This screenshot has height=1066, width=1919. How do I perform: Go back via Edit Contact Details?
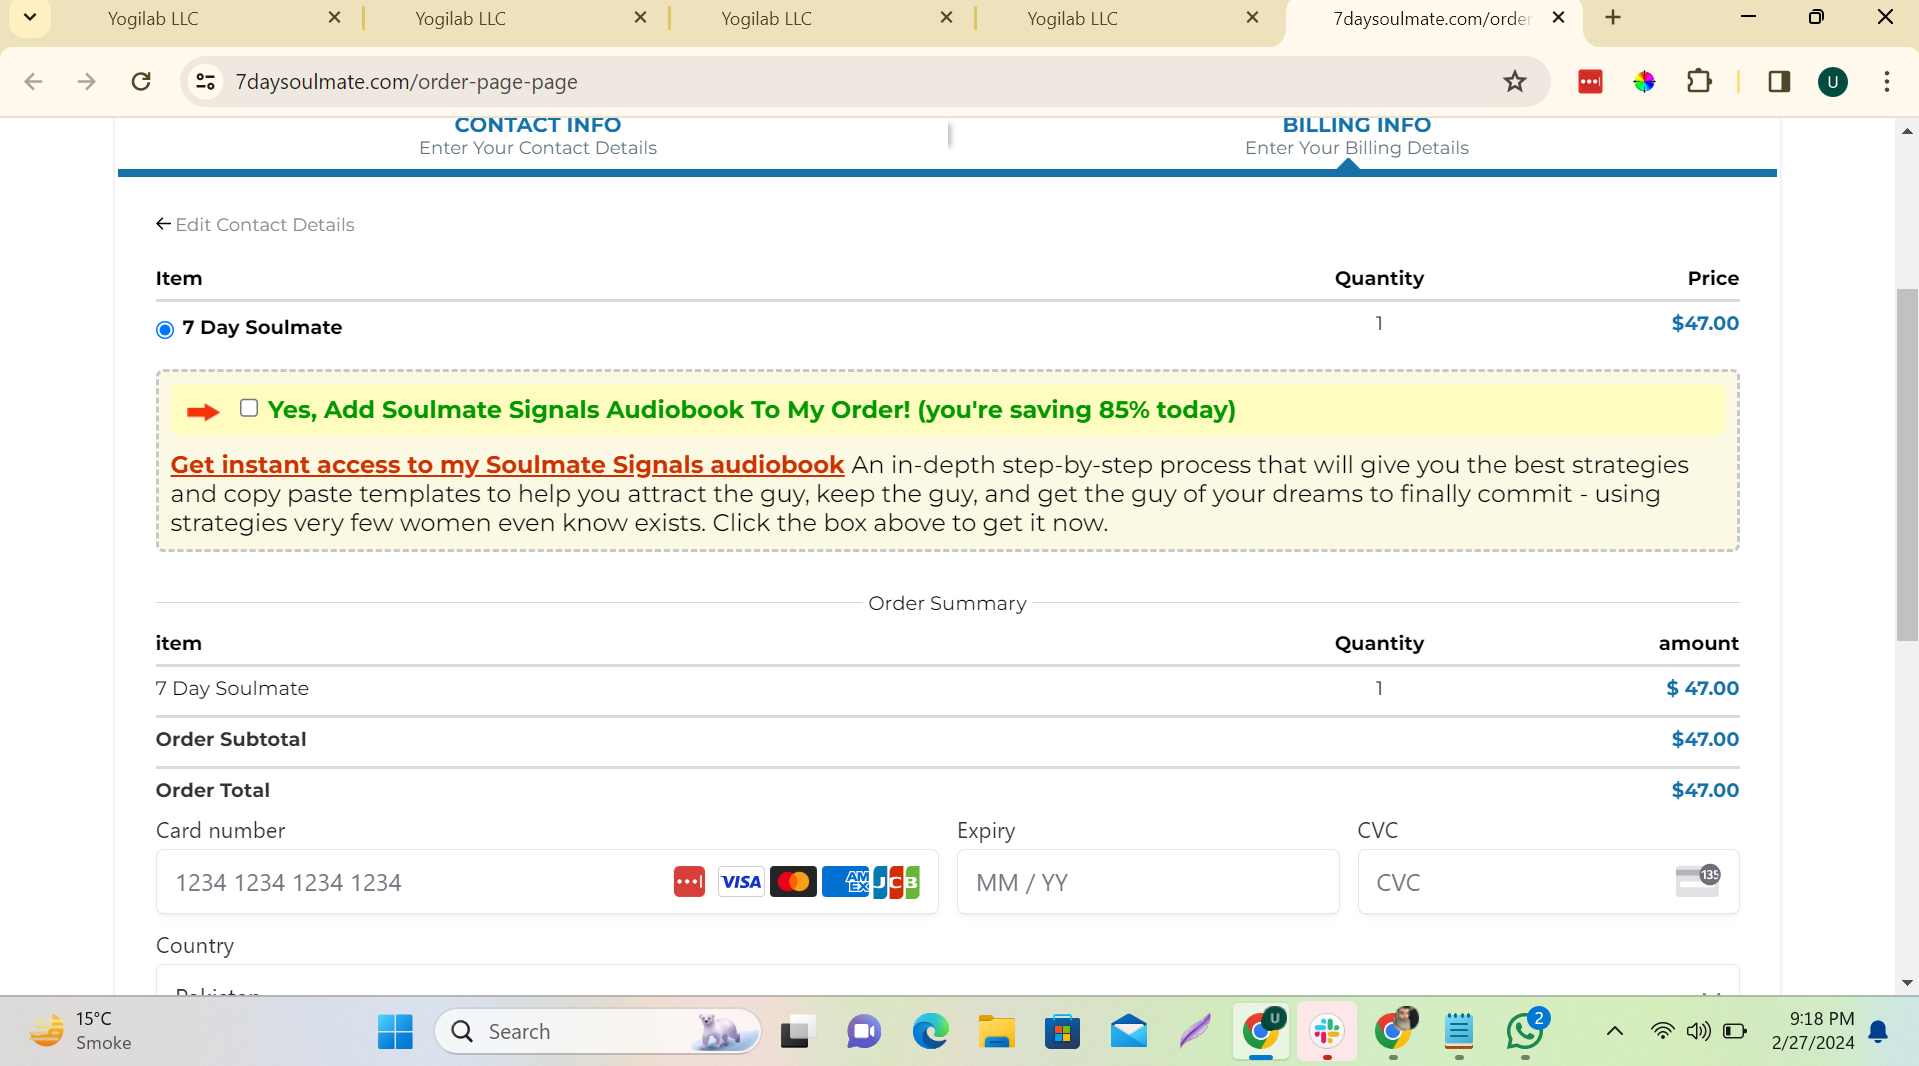[x=255, y=224]
